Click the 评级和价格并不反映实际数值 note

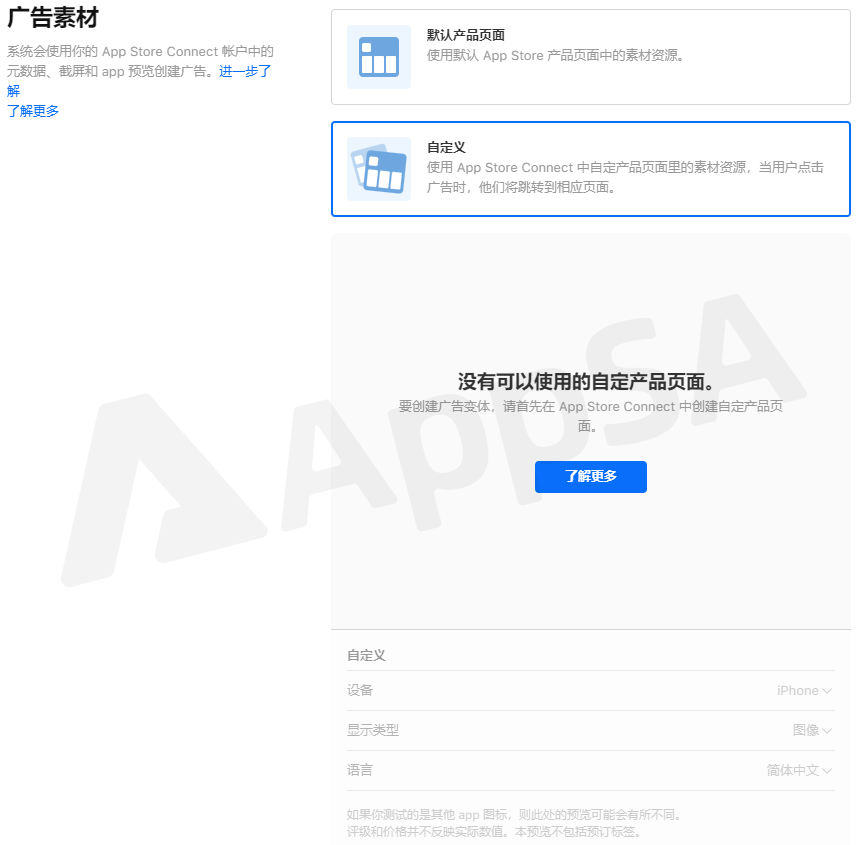coord(494,832)
